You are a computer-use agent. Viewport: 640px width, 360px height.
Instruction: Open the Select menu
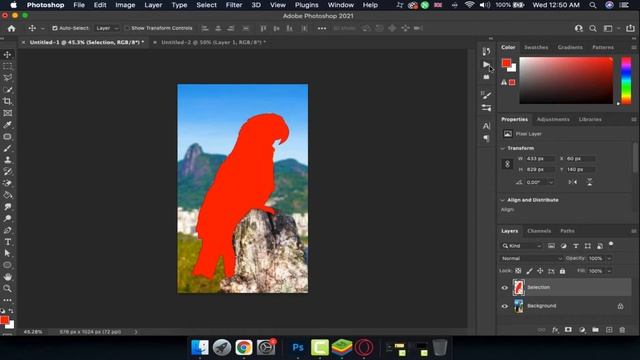coord(206,5)
